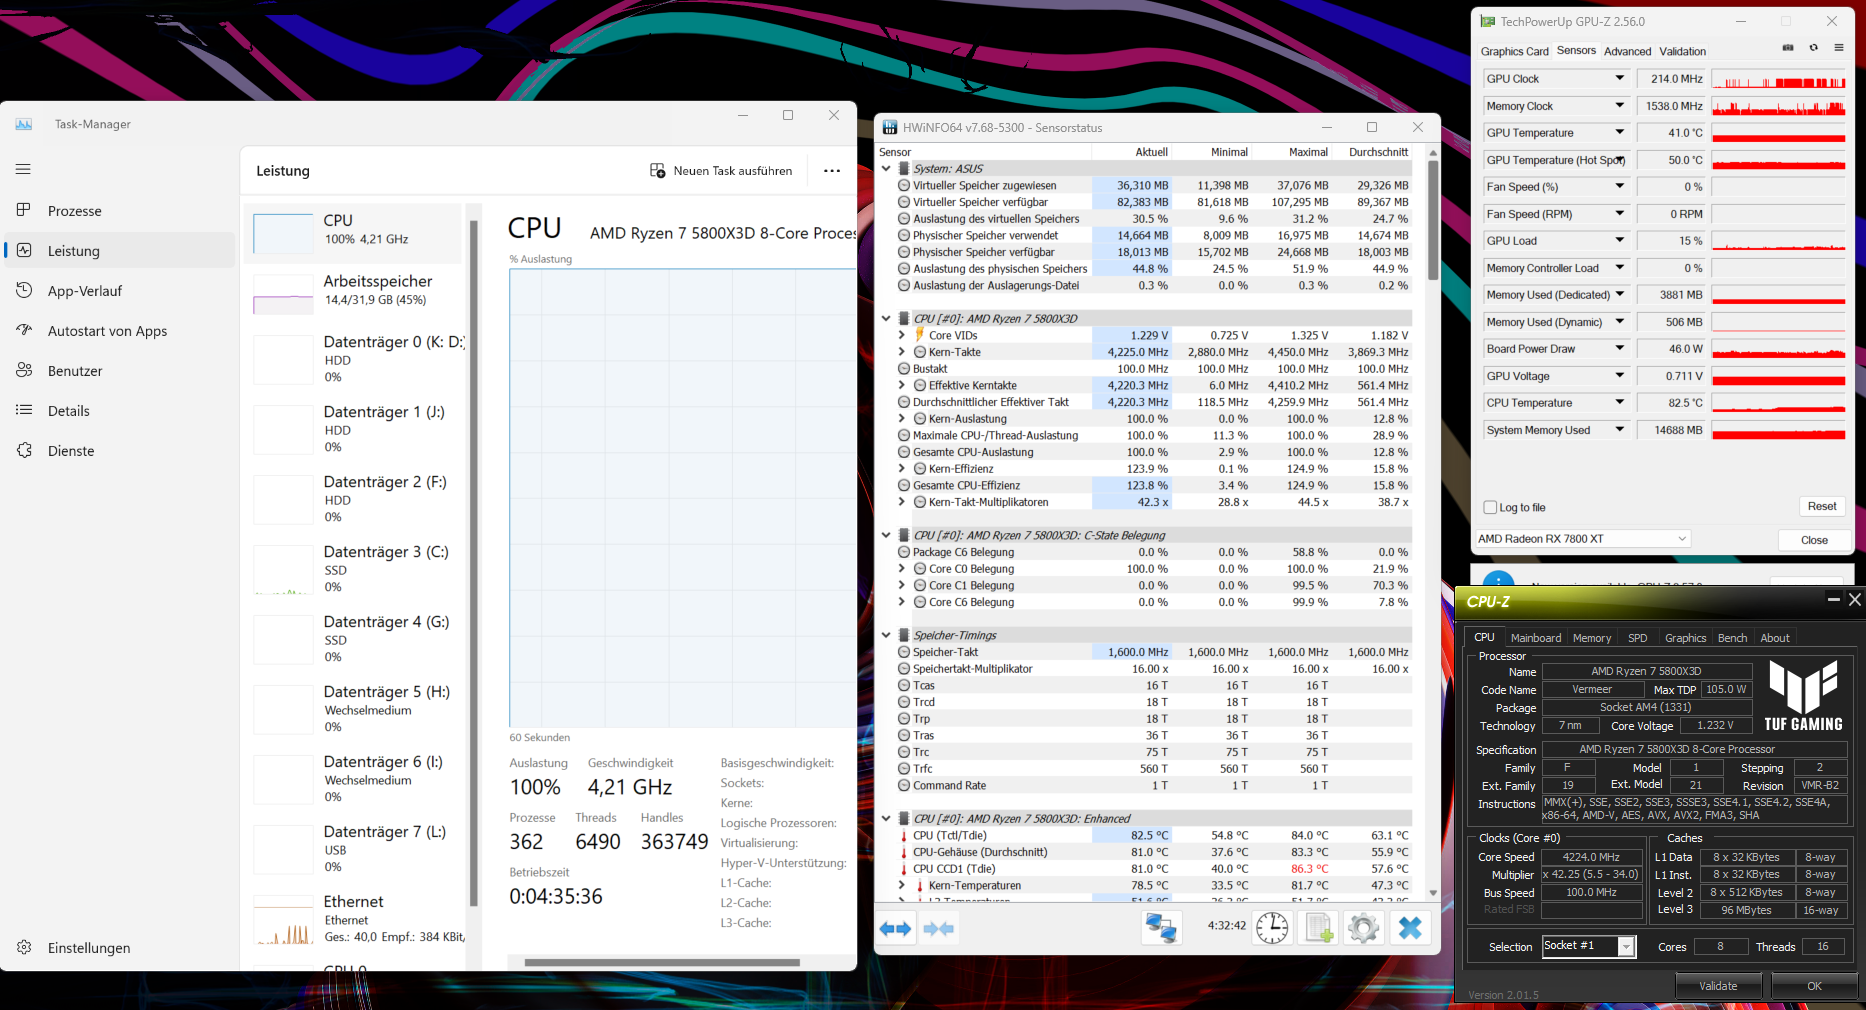This screenshot has height=1010, width=1866.
Task: Switch to Graphics Card tab in GPU-Z
Action: click(x=1514, y=51)
